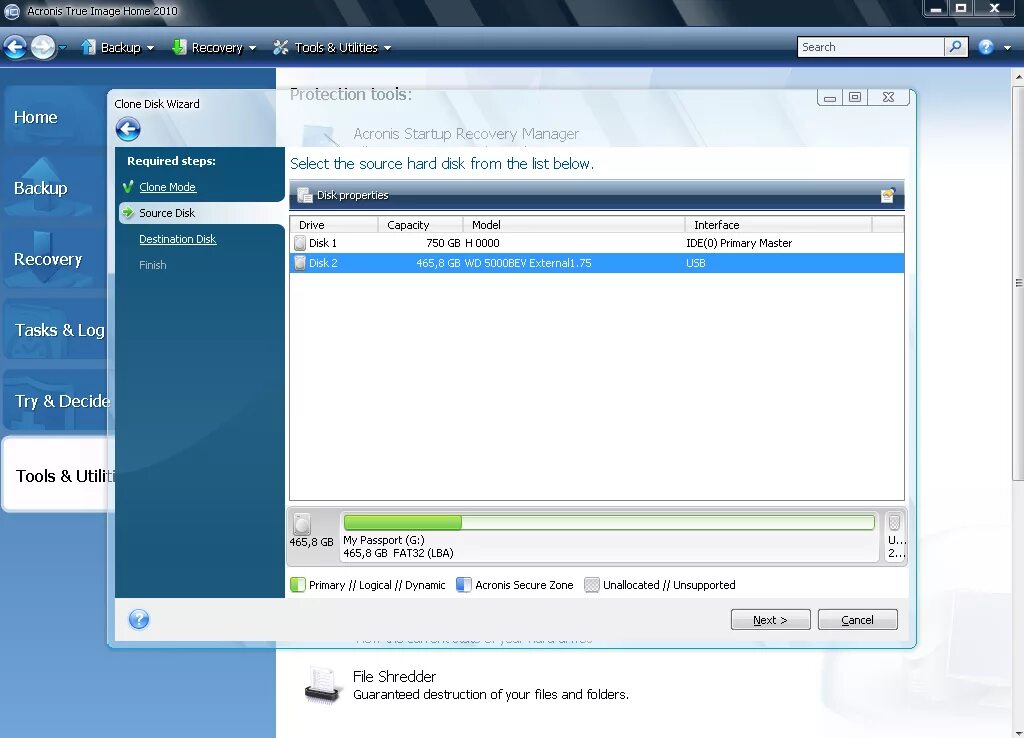Expand the help dropdown arrow
This screenshot has width=1024, height=738.
click(x=1007, y=48)
